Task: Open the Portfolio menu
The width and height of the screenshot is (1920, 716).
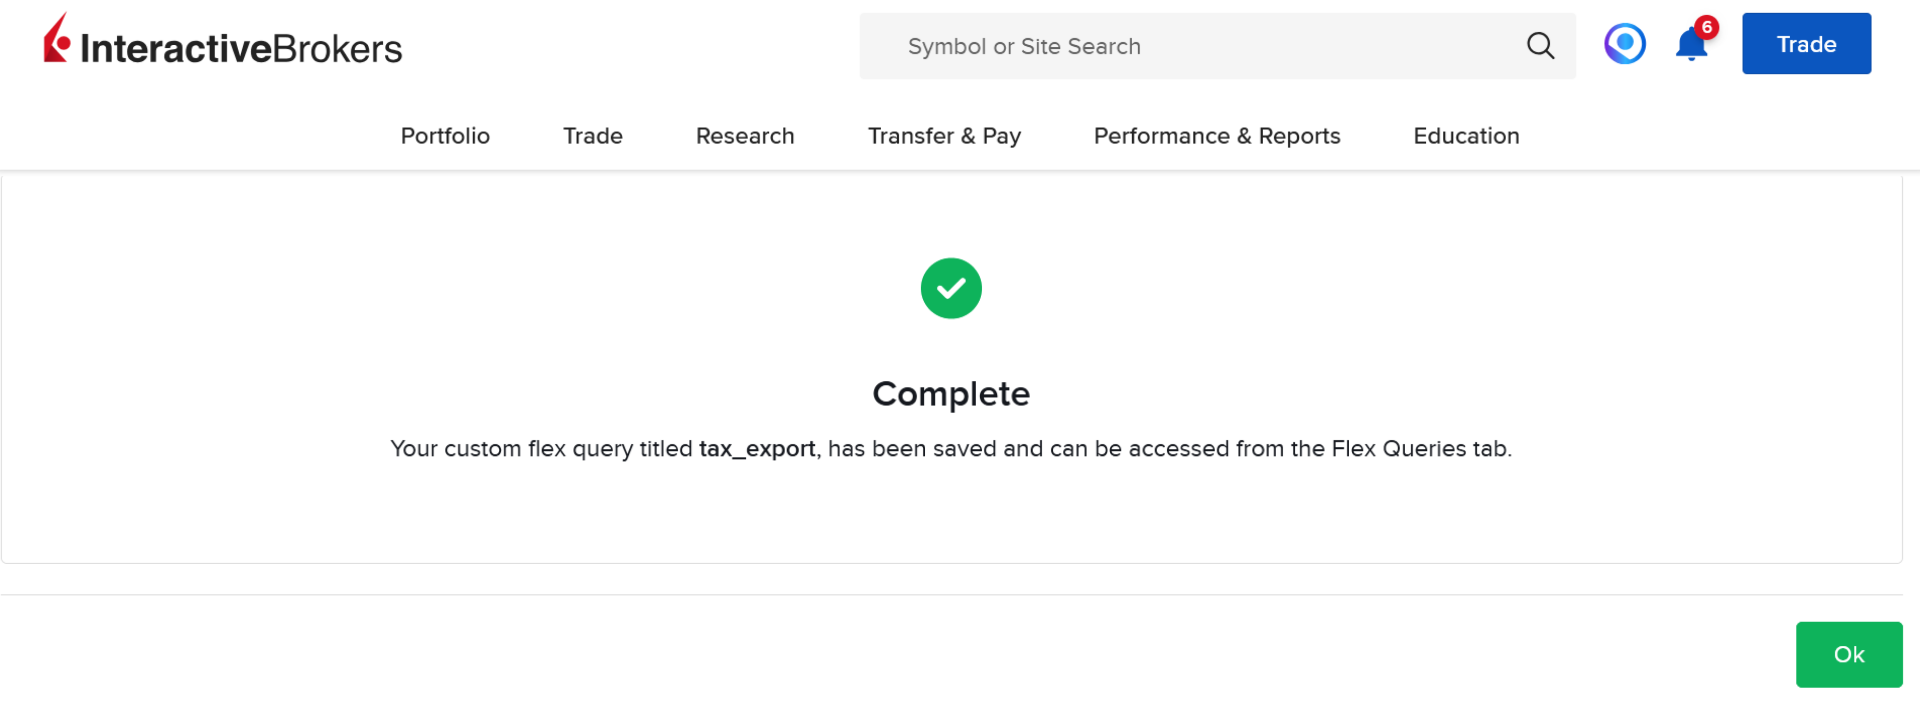Action: 445,136
